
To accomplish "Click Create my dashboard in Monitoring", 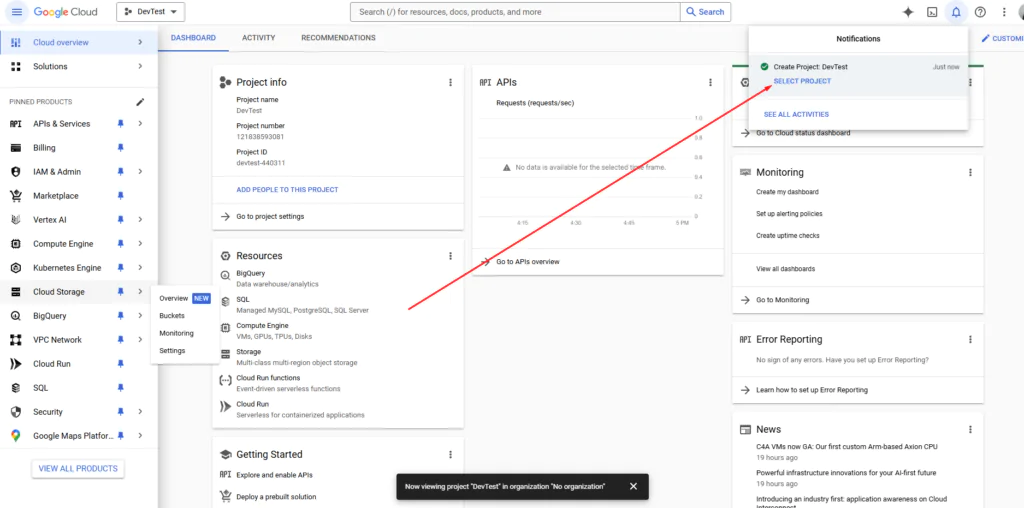I will (x=787, y=192).
